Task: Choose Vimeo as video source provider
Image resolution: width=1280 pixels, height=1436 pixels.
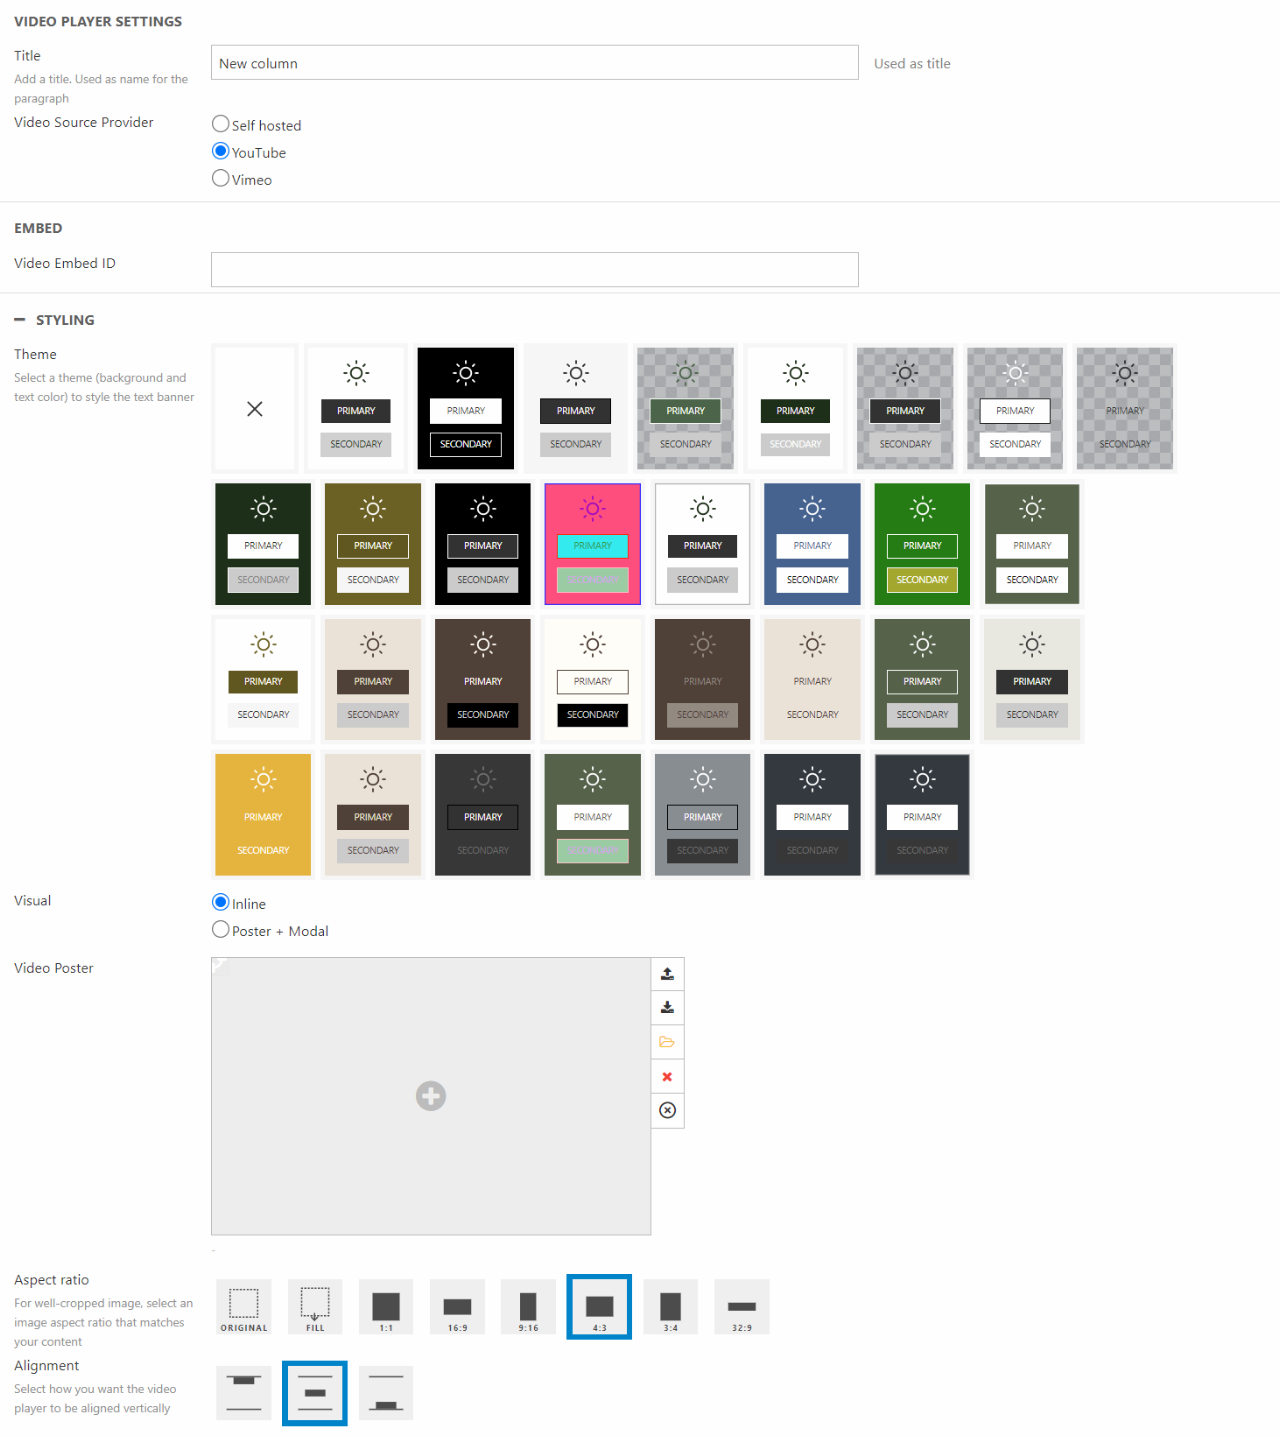Action: click(221, 178)
